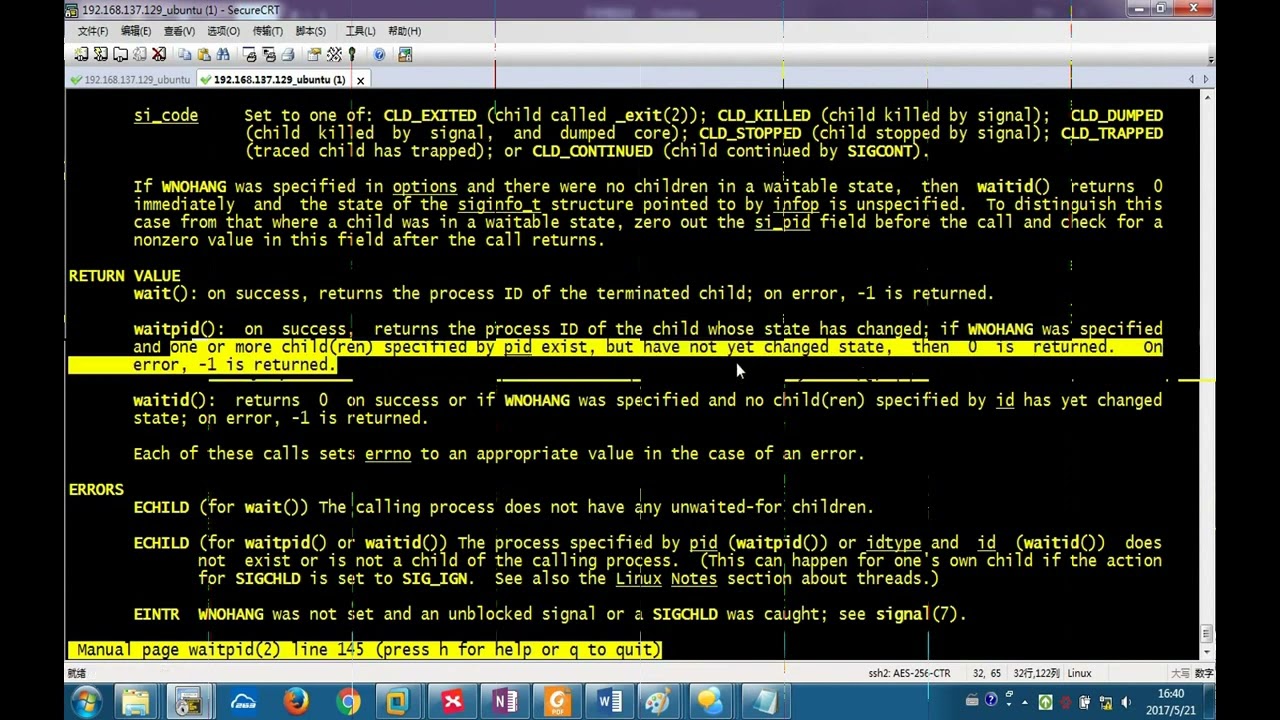The image size is (1280, 720).
Task: Open Google Chrome from the taskbar
Action: [x=348, y=702]
